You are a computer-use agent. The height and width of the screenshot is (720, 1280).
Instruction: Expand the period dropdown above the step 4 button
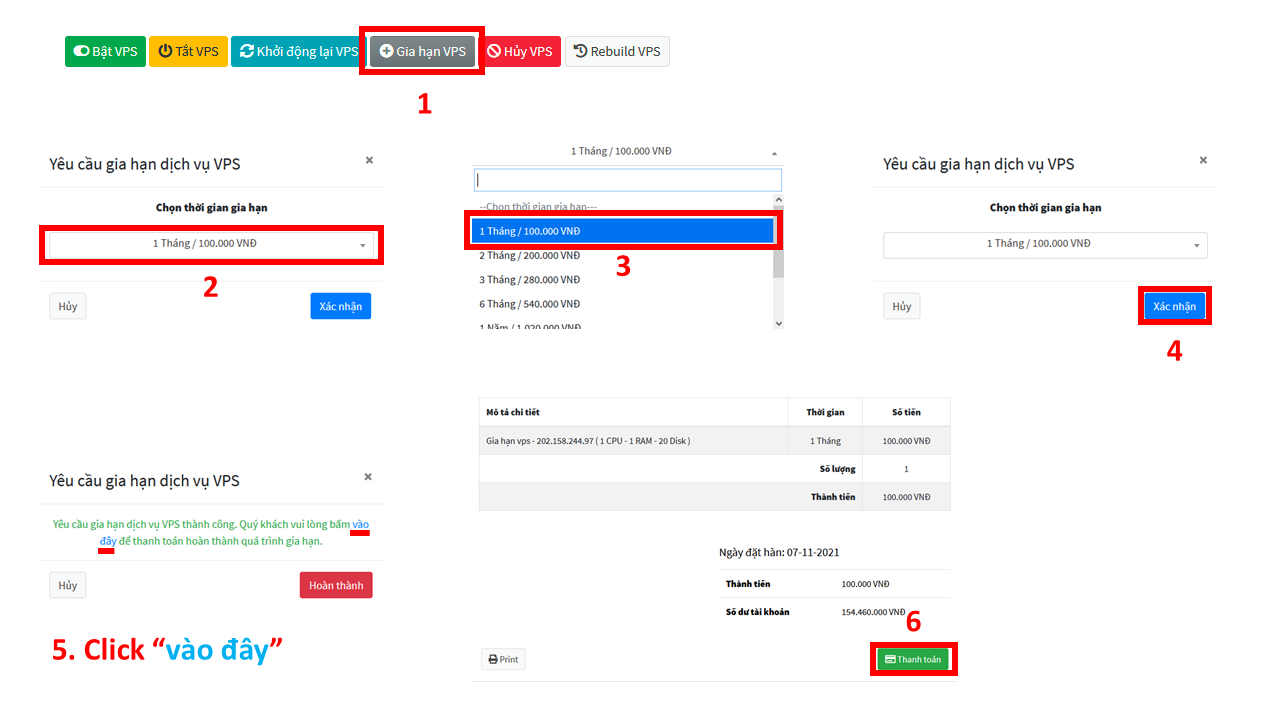click(x=1044, y=245)
